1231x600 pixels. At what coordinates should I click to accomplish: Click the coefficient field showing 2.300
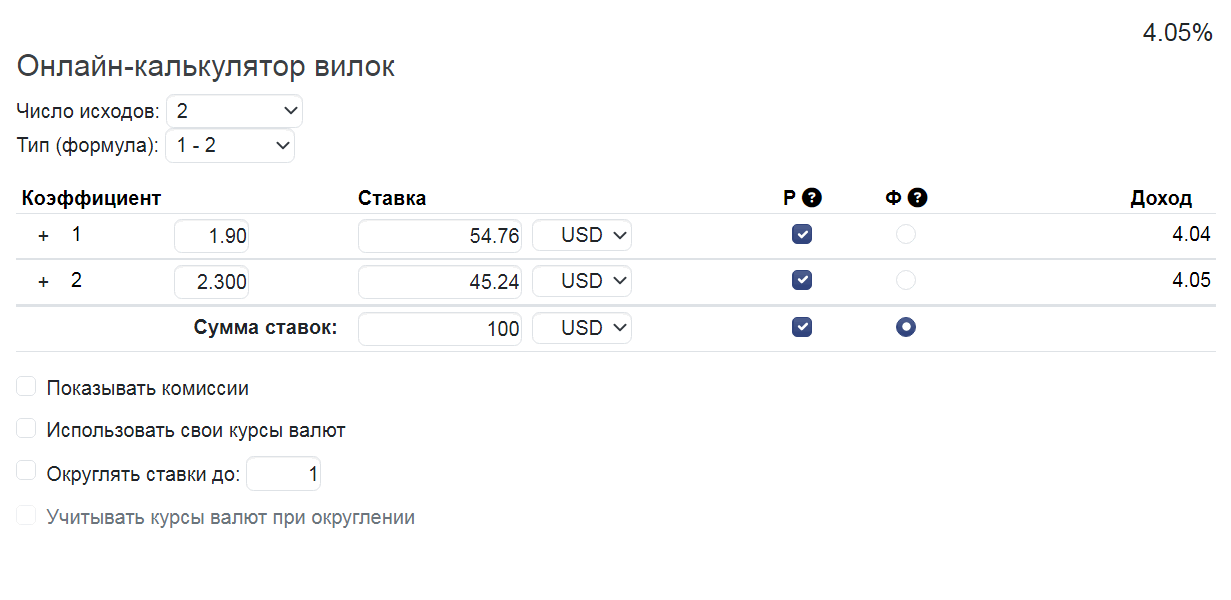(212, 282)
